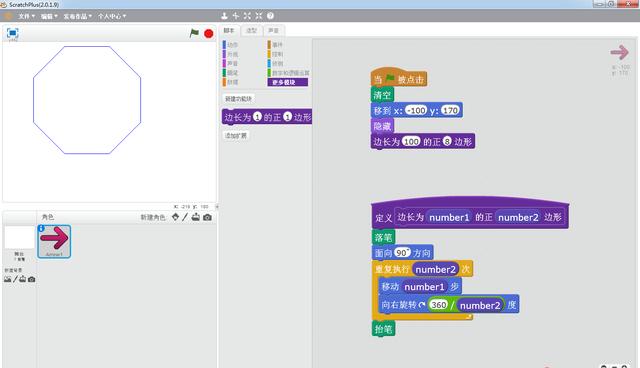Screen dimensions: 640x368
Task: Open the sprite info button on the arrow sprite
Action: [x=41, y=228]
